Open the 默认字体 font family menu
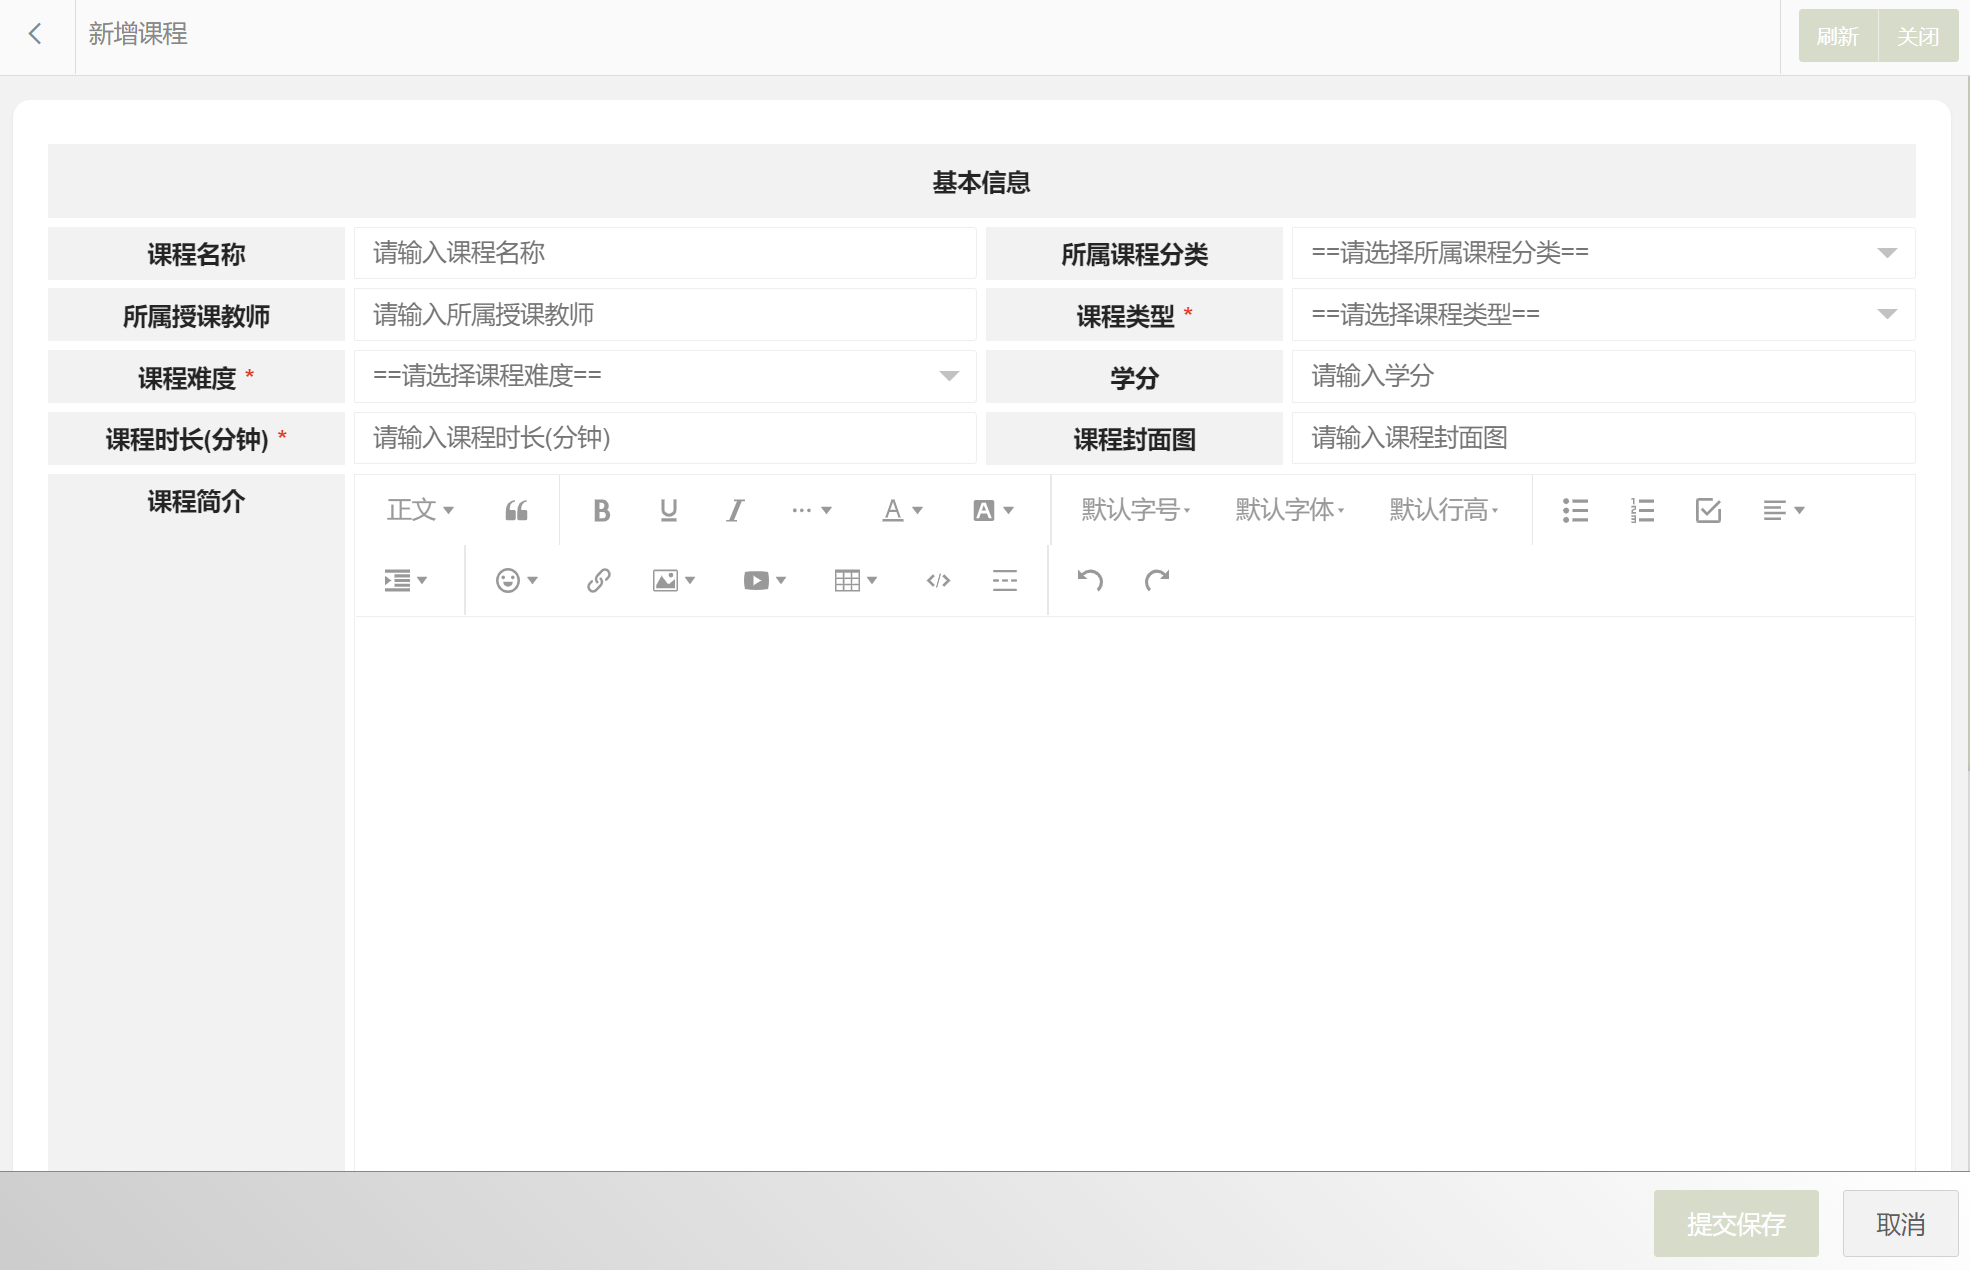This screenshot has height=1270, width=1970. [x=1289, y=511]
